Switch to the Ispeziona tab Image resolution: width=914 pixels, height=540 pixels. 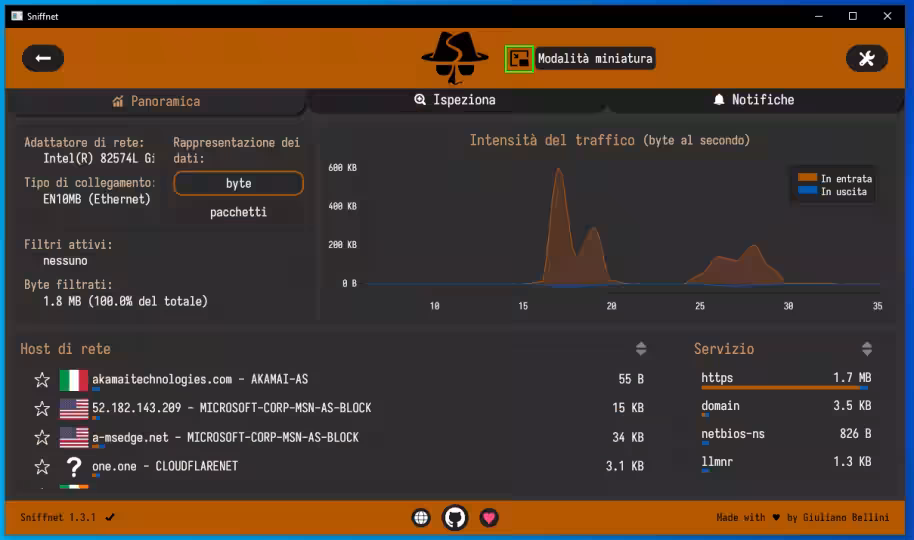(455, 100)
